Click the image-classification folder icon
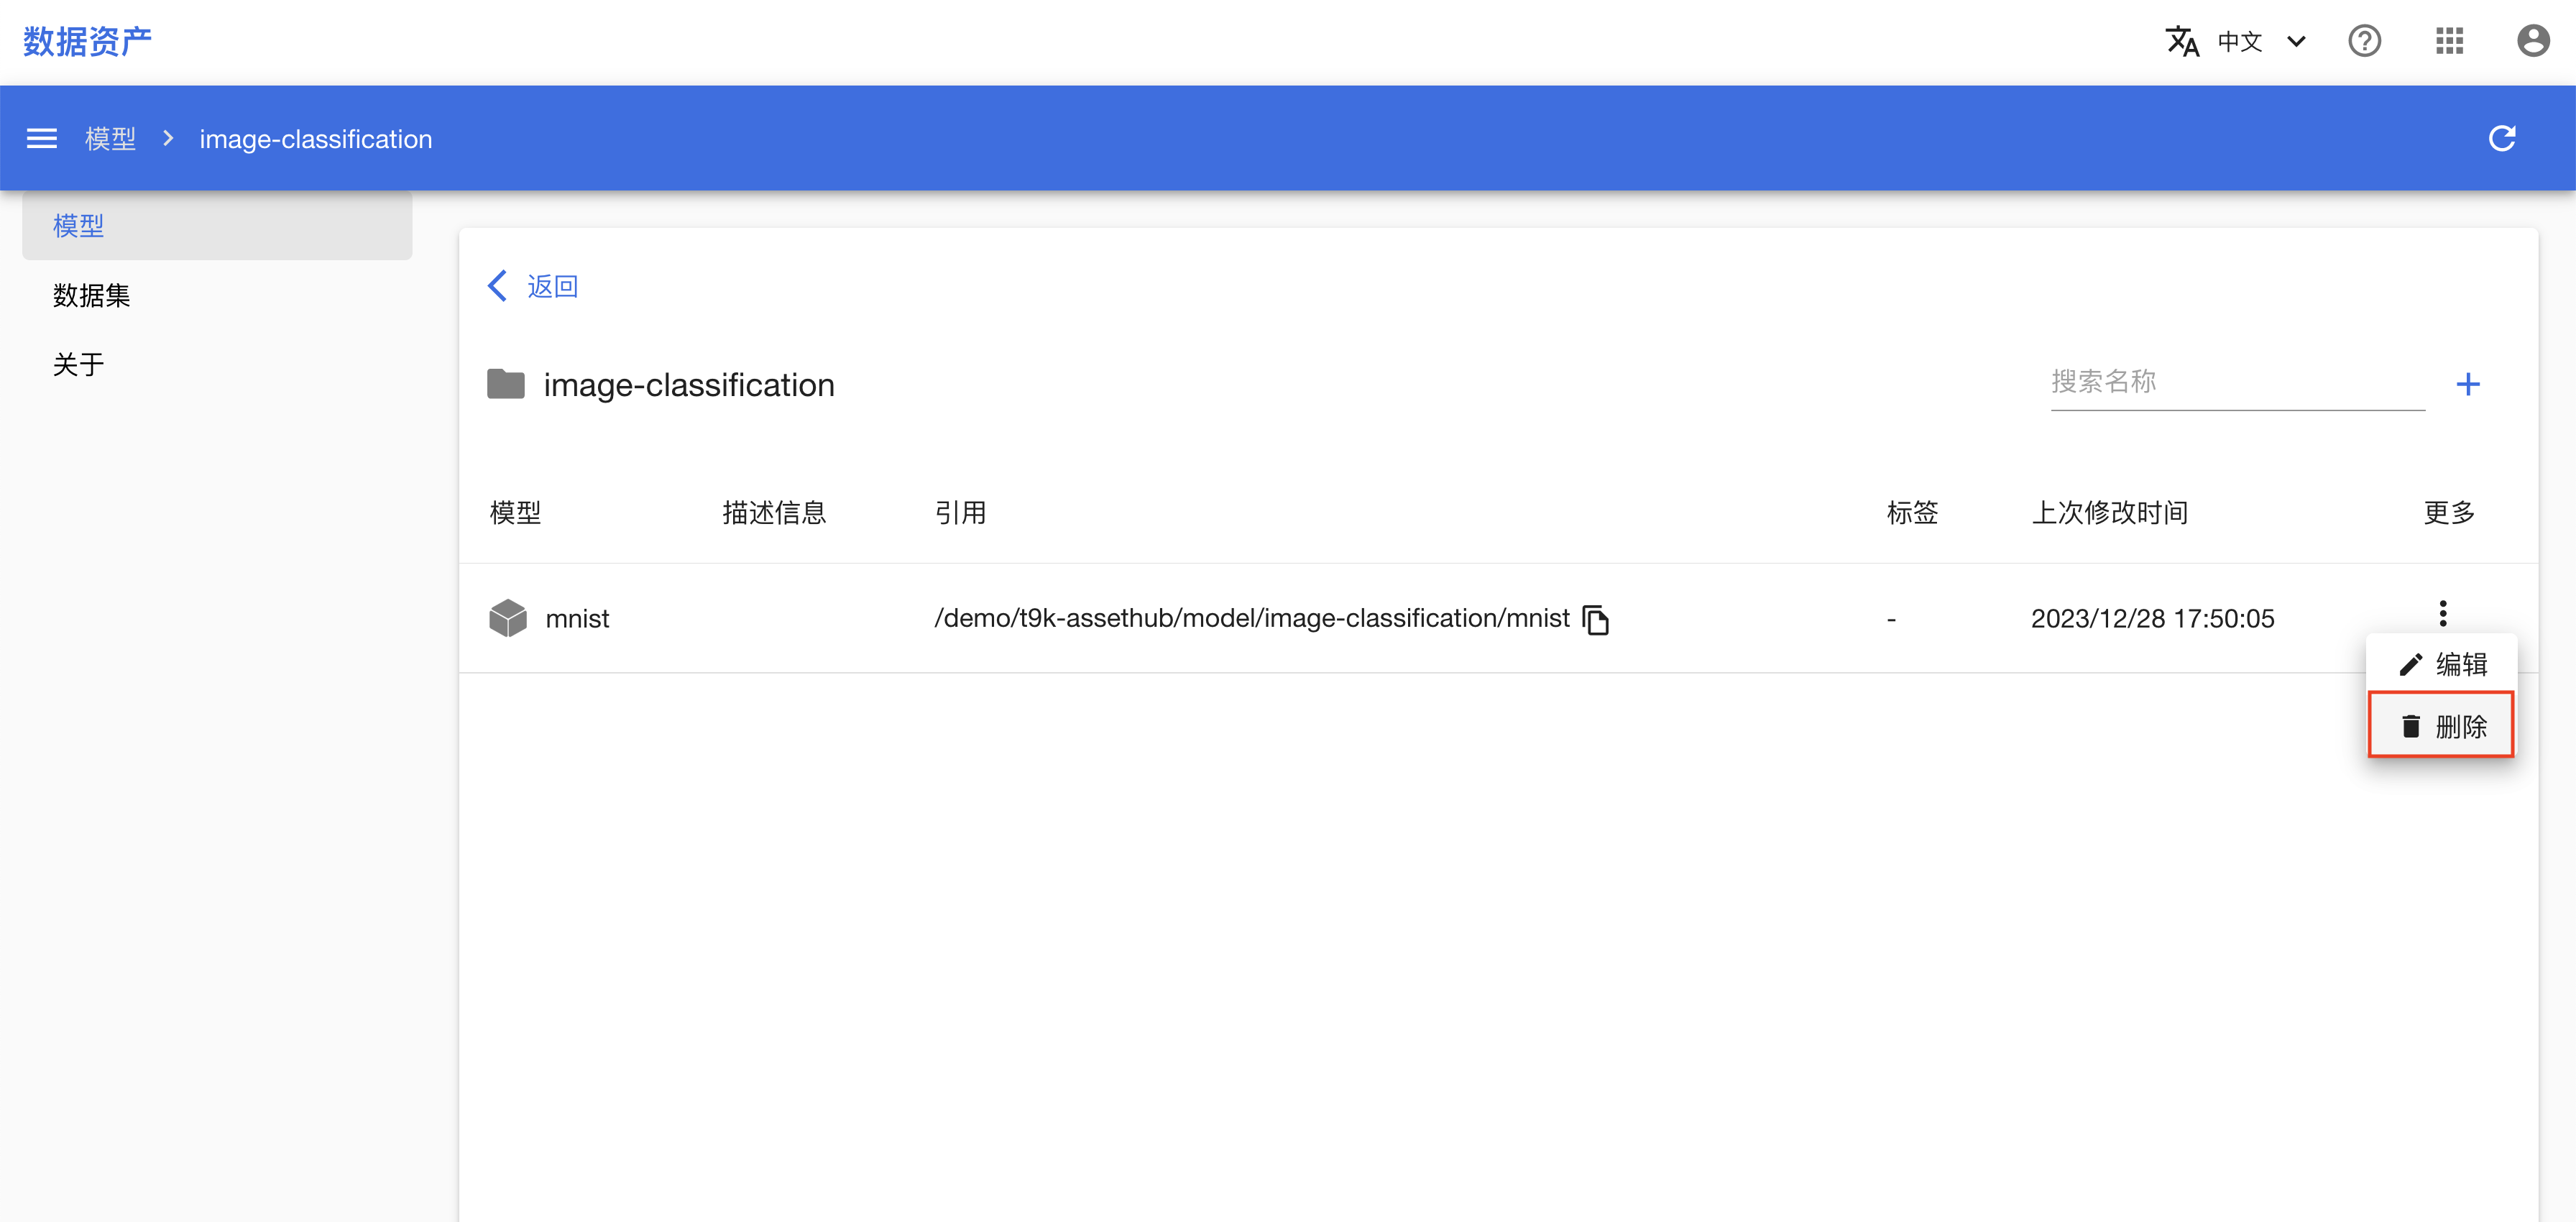The width and height of the screenshot is (2576, 1222). 506,384
